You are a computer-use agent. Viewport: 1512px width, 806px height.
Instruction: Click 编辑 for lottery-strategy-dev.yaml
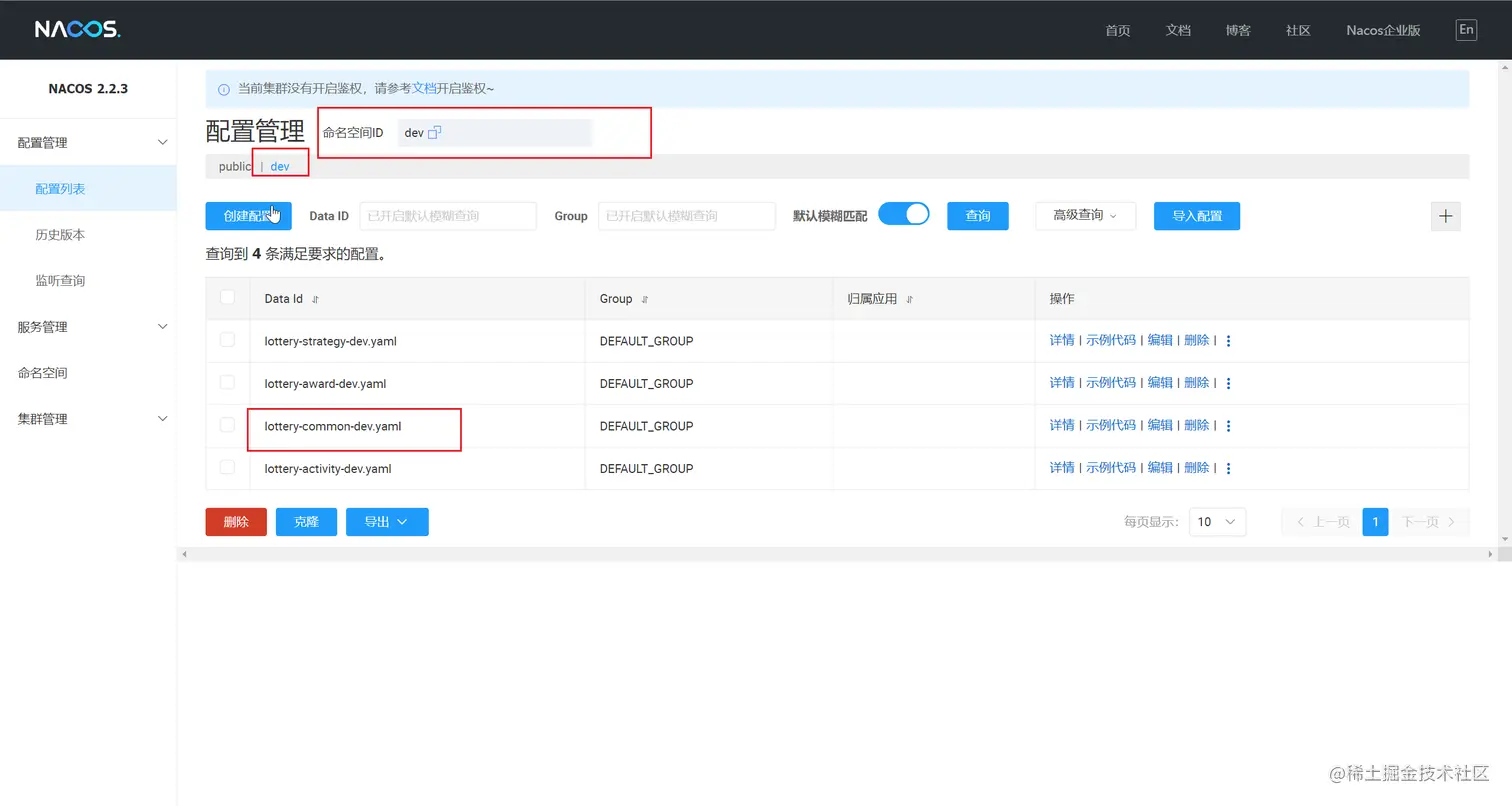point(1160,341)
